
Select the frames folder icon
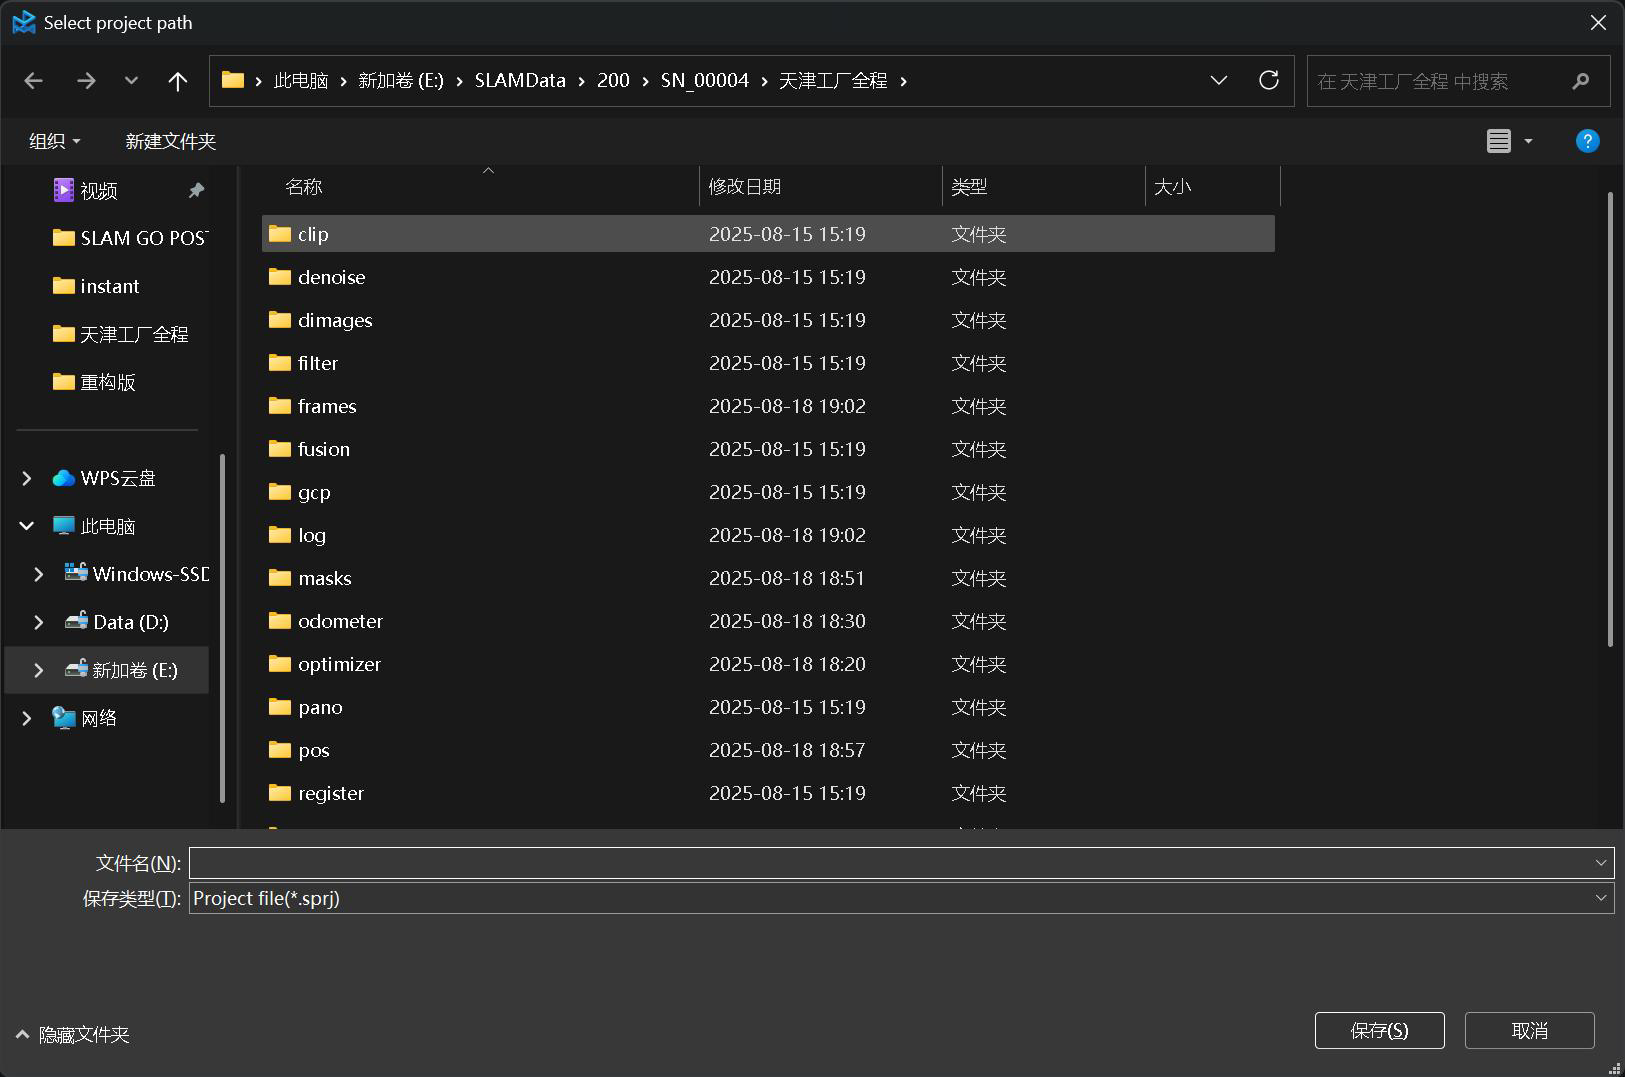[x=280, y=406]
